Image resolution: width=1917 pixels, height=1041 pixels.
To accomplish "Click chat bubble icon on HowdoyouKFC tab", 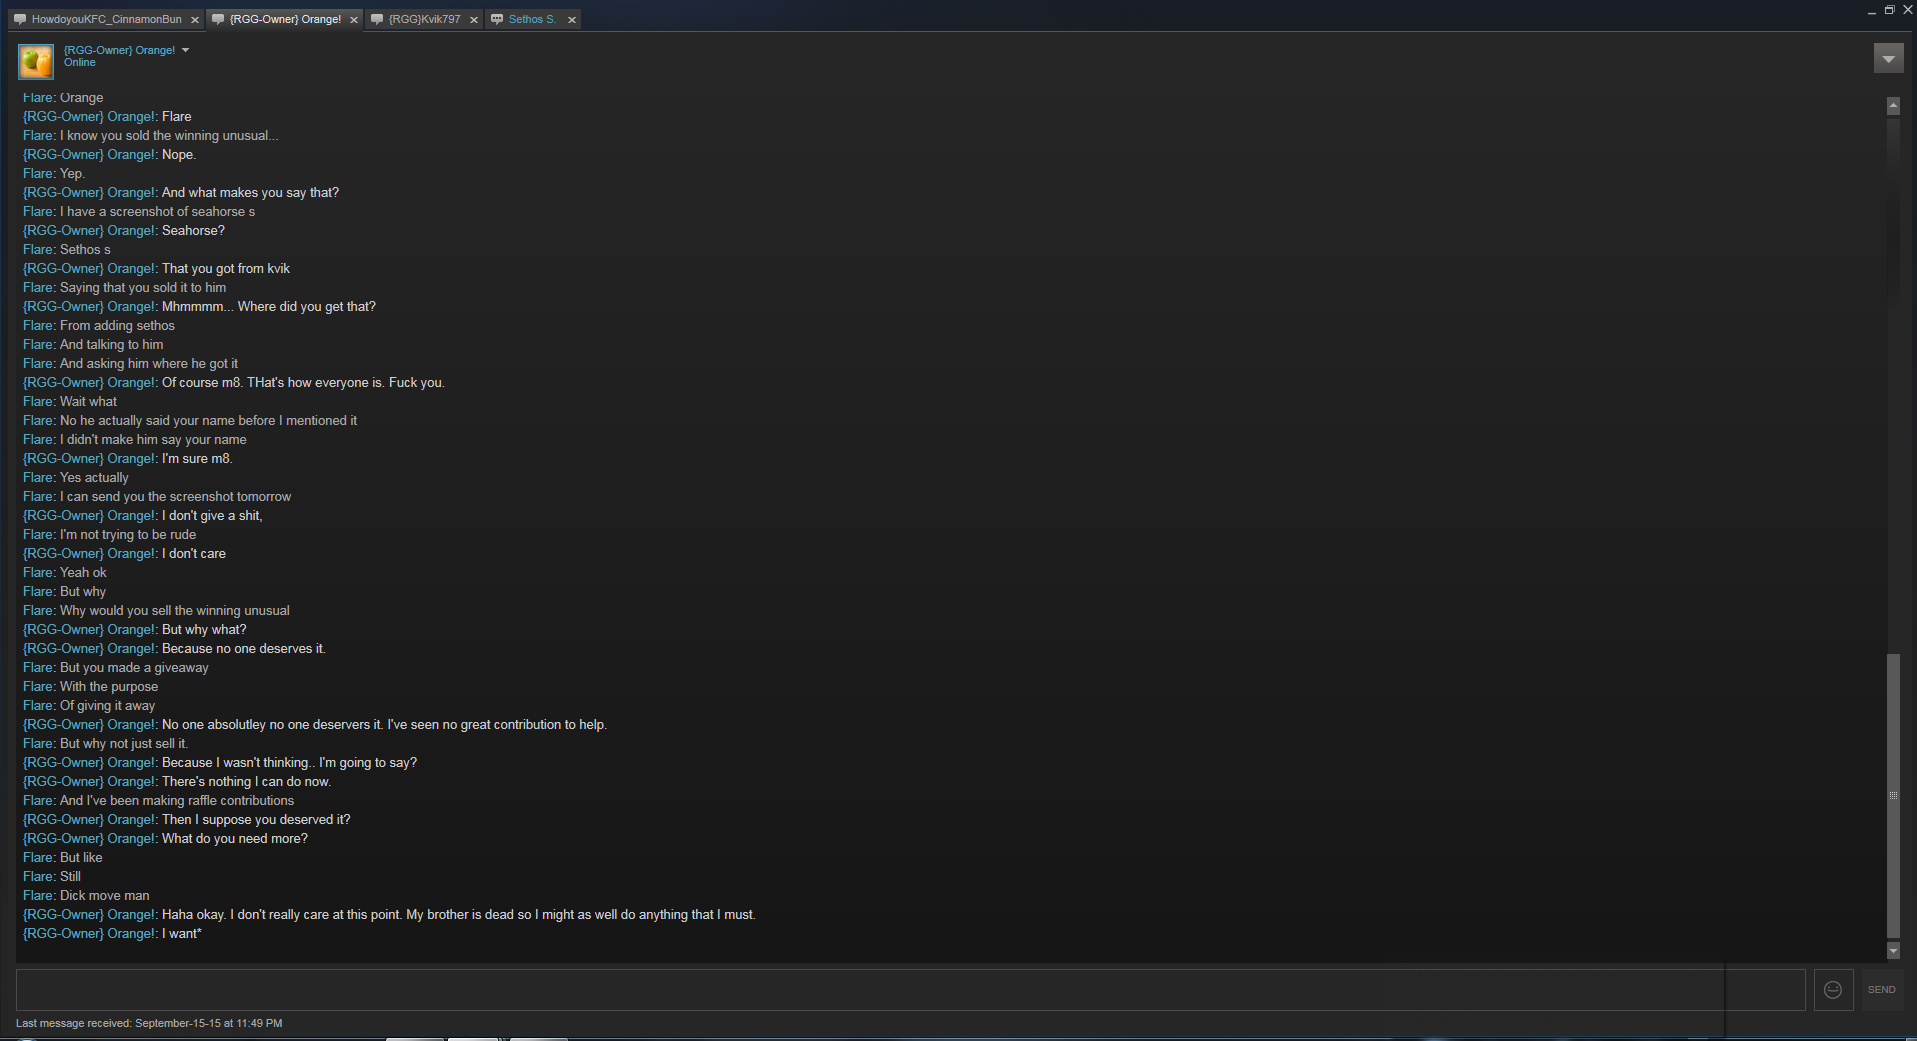I will [x=20, y=19].
